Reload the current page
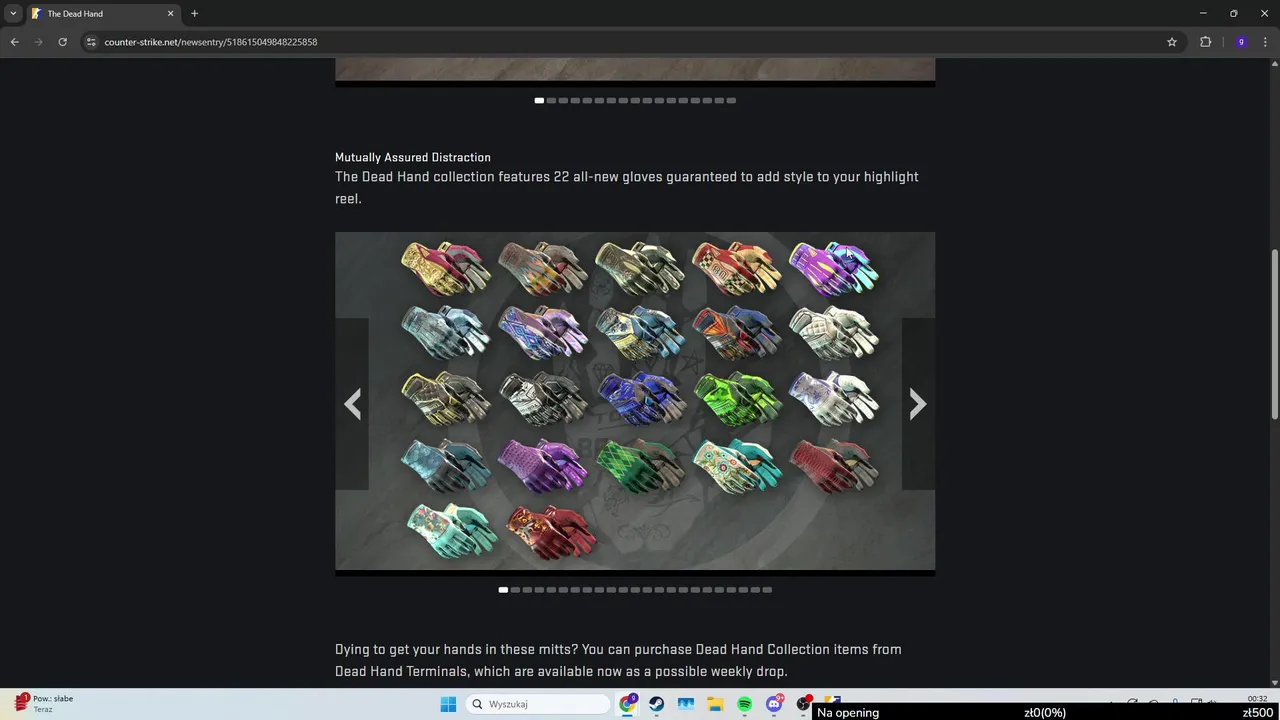 click(62, 42)
